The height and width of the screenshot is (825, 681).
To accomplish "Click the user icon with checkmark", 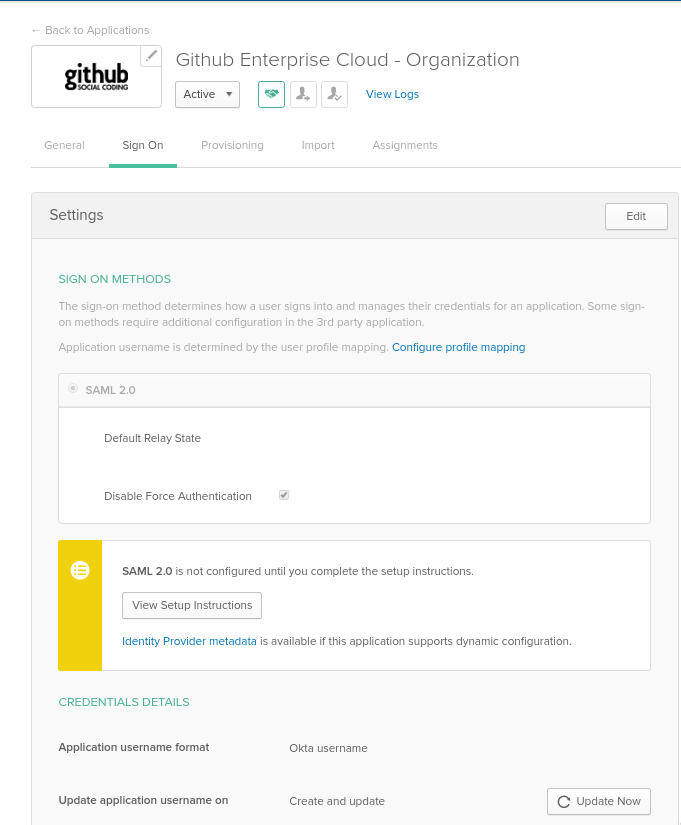I will pos(335,94).
